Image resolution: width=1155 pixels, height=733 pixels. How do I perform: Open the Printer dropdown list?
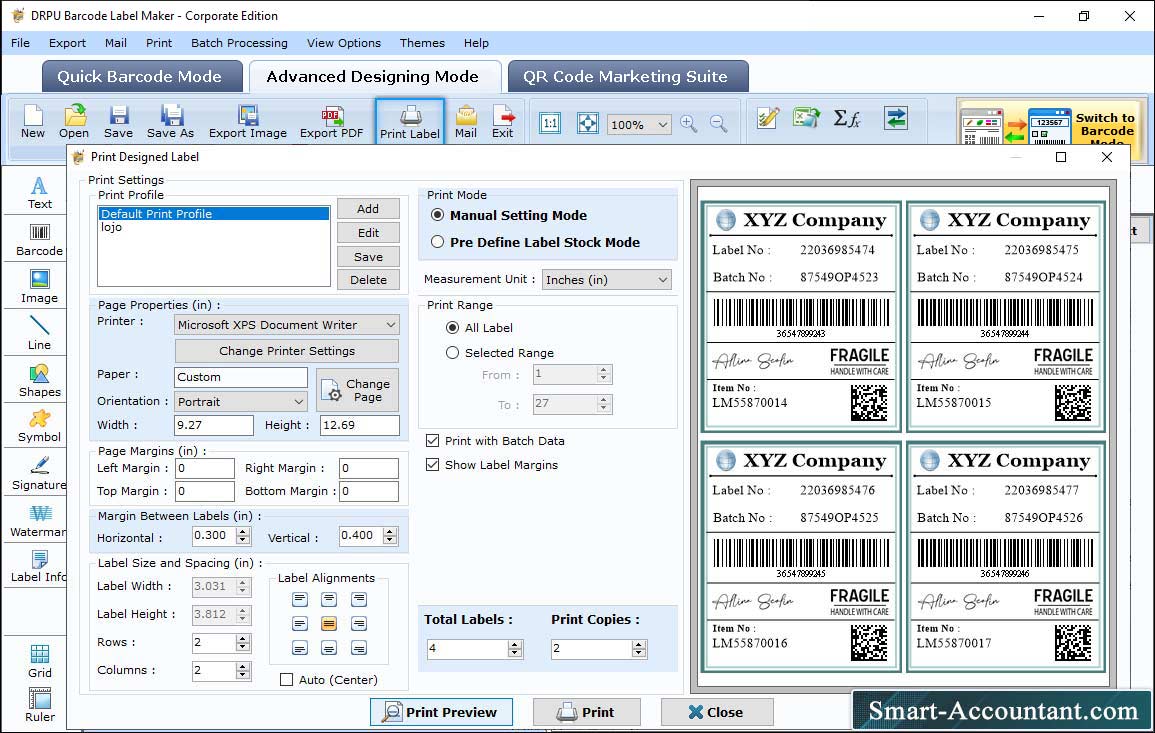click(x=287, y=325)
